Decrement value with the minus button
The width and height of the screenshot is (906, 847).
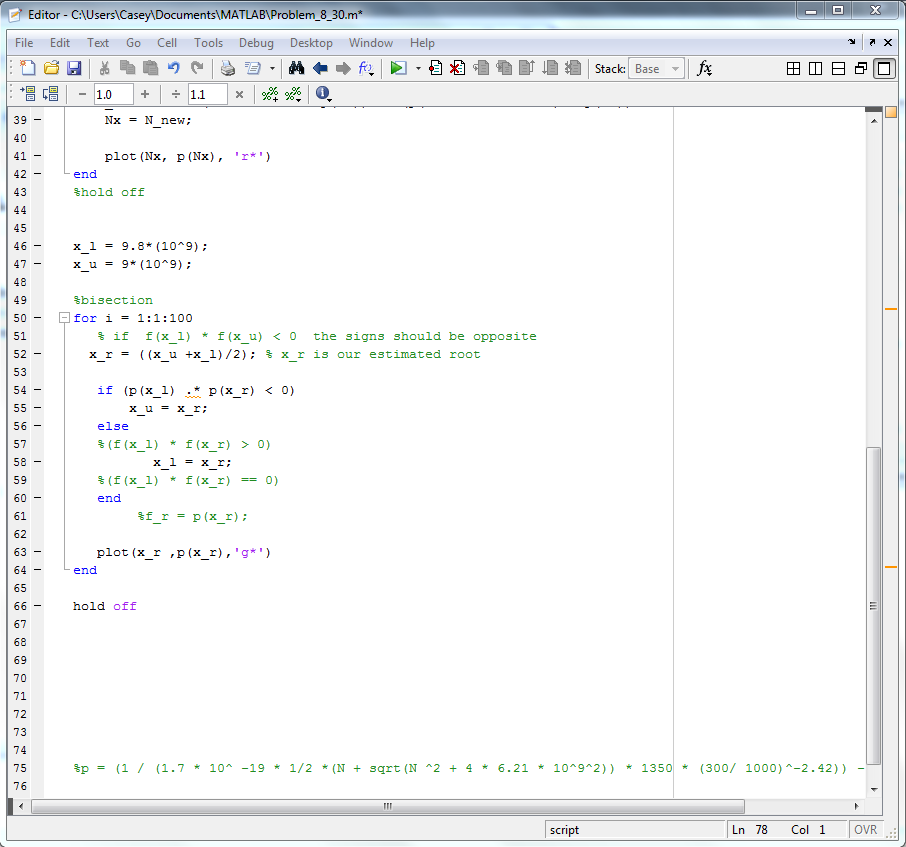(x=82, y=94)
